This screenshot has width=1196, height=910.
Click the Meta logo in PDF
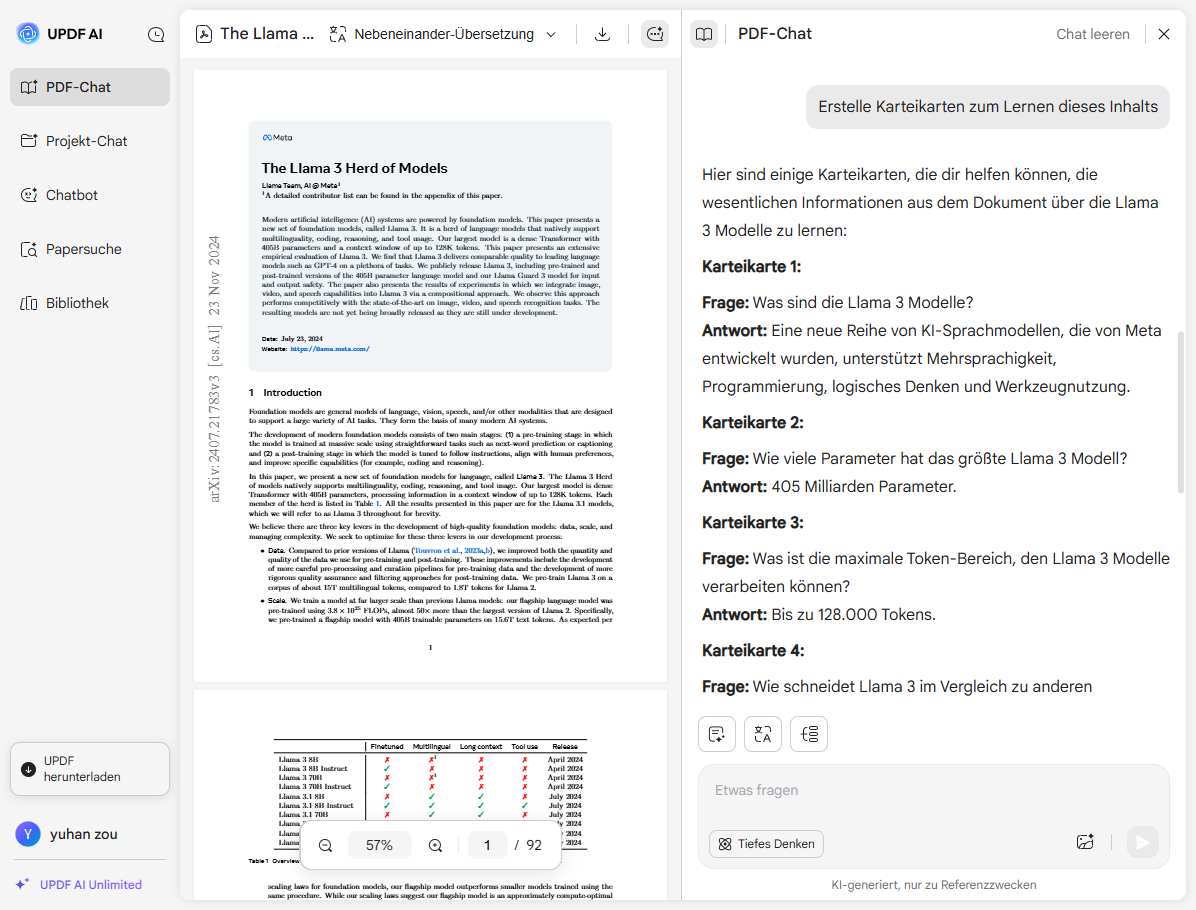278,138
